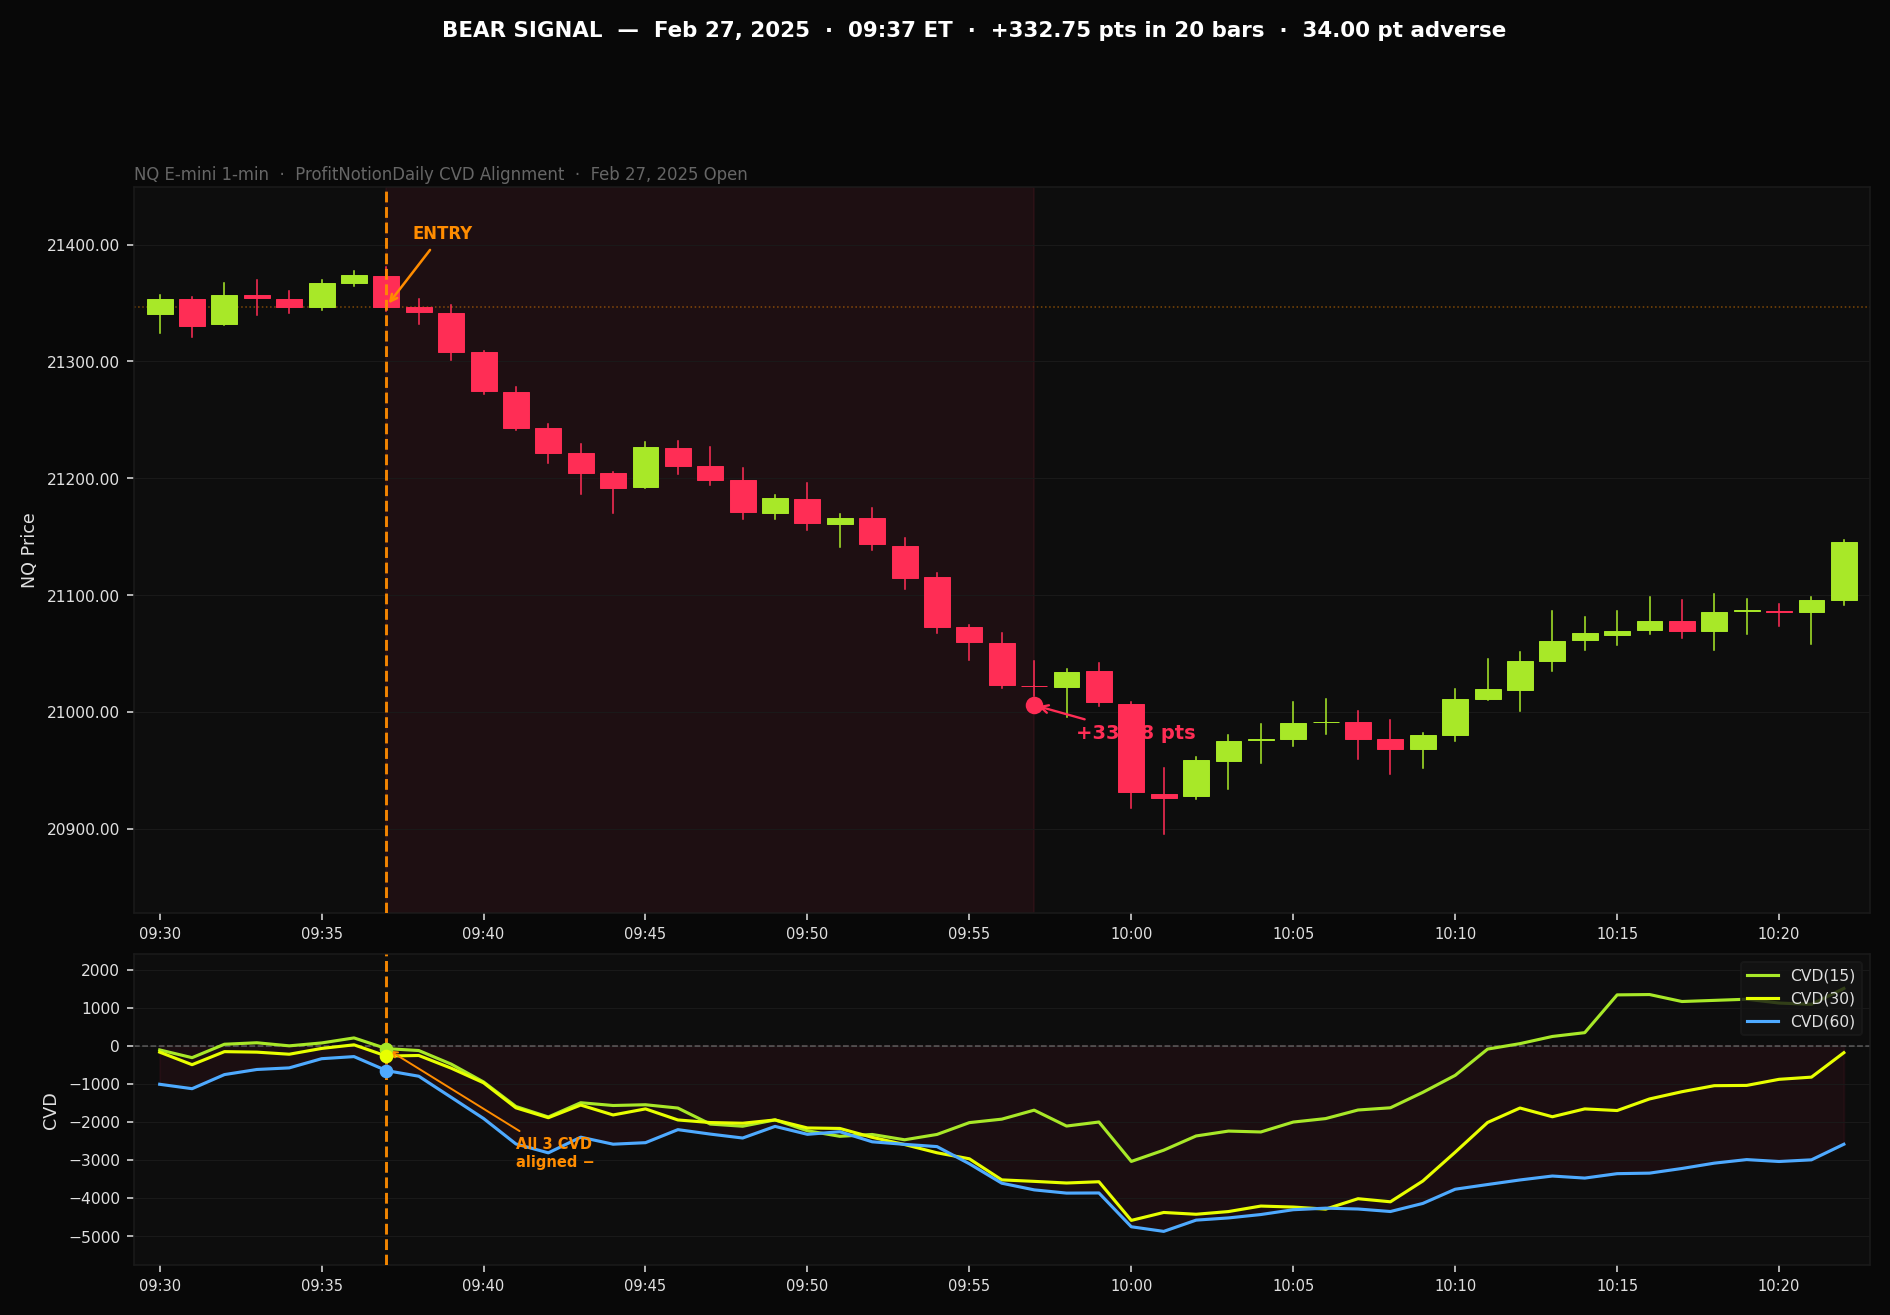
Task: Click the 21400.00 price axis label
Action: (x=83, y=245)
